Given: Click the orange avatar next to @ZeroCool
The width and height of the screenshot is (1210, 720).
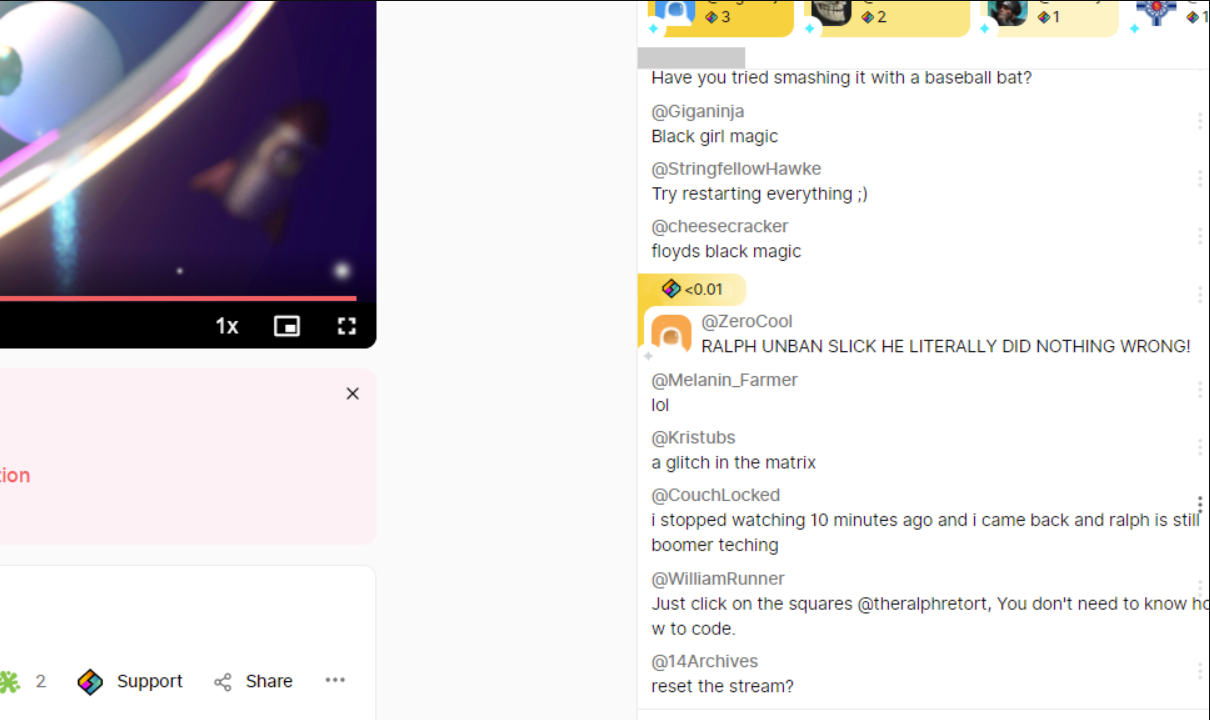Looking at the screenshot, I should coord(671,334).
